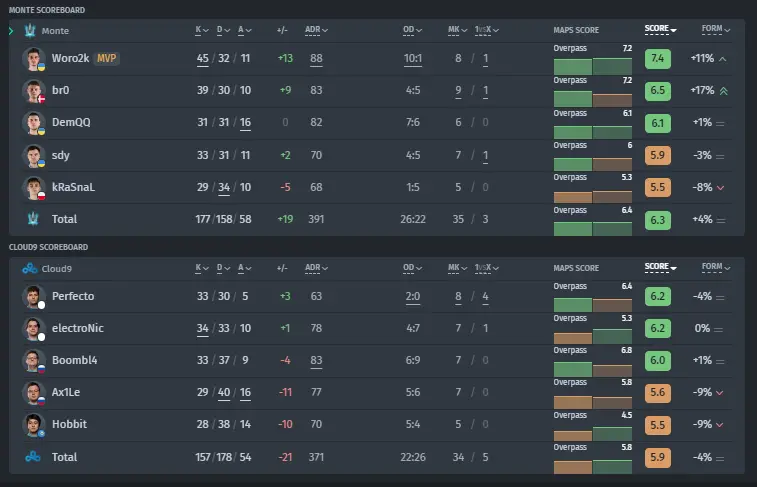This screenshot has height=487, width=757.
Task: Click Ax1Le's downward form trend arrow
Action: click(x=720, y=393)
